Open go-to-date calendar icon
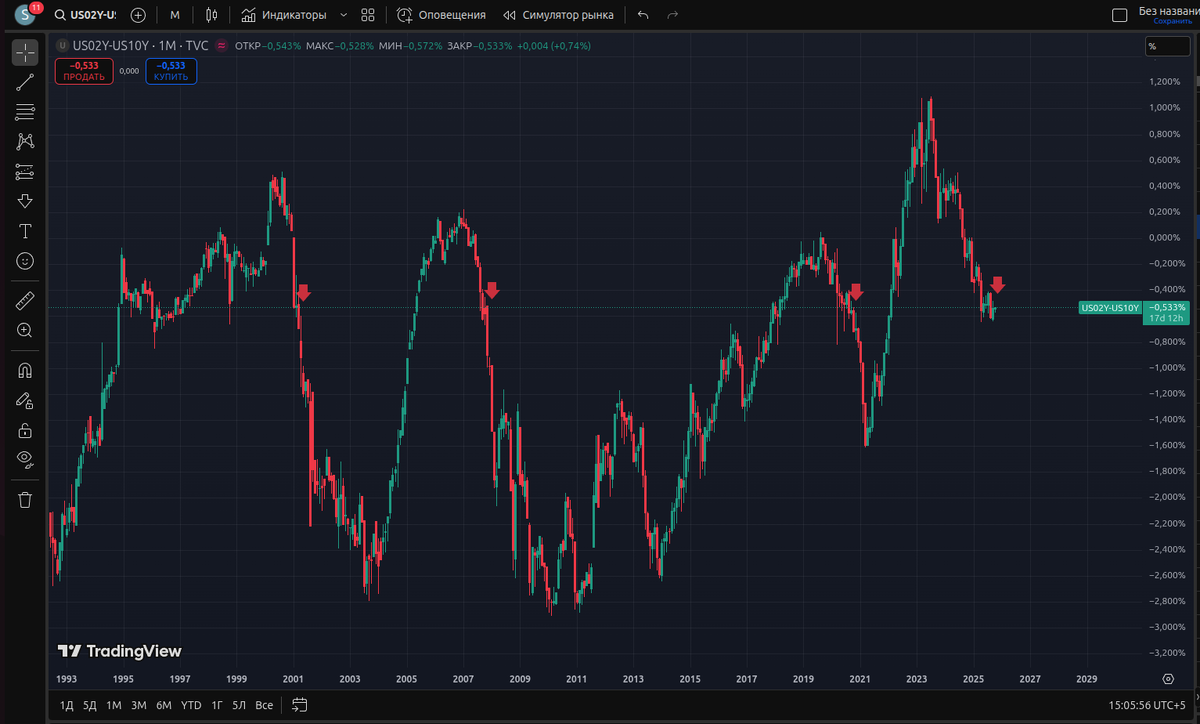 point(299,705)
